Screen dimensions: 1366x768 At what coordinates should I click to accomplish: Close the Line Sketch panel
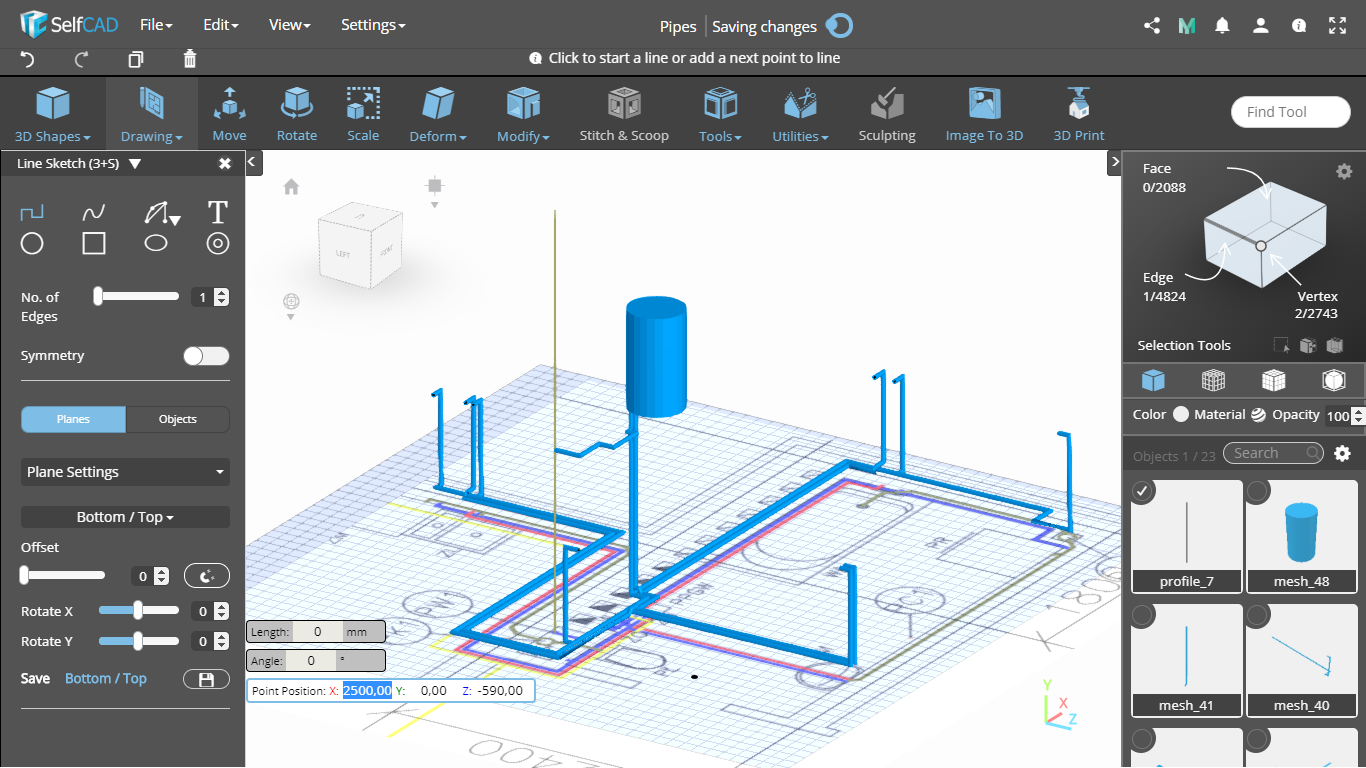point(225,164)
